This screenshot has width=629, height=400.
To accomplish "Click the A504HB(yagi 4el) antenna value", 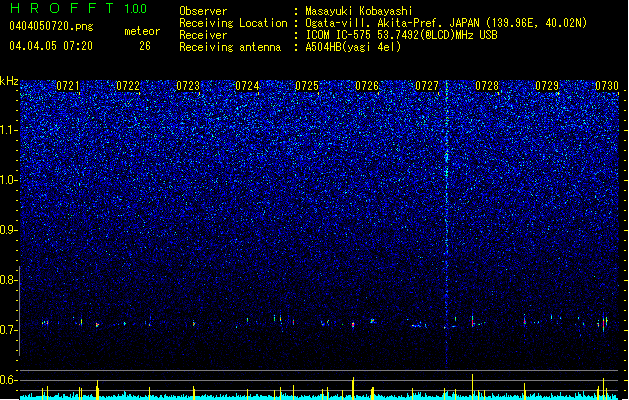I will click(353, 47).
